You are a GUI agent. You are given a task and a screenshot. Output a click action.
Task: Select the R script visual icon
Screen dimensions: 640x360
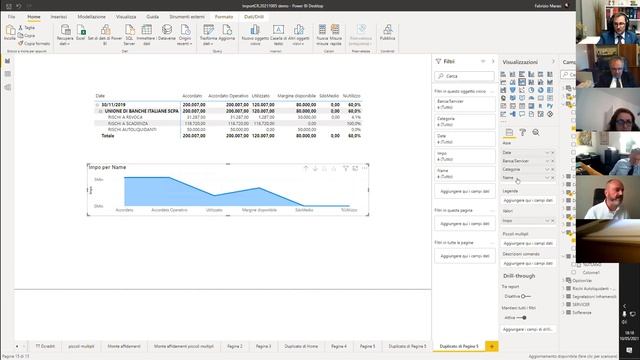541,106
